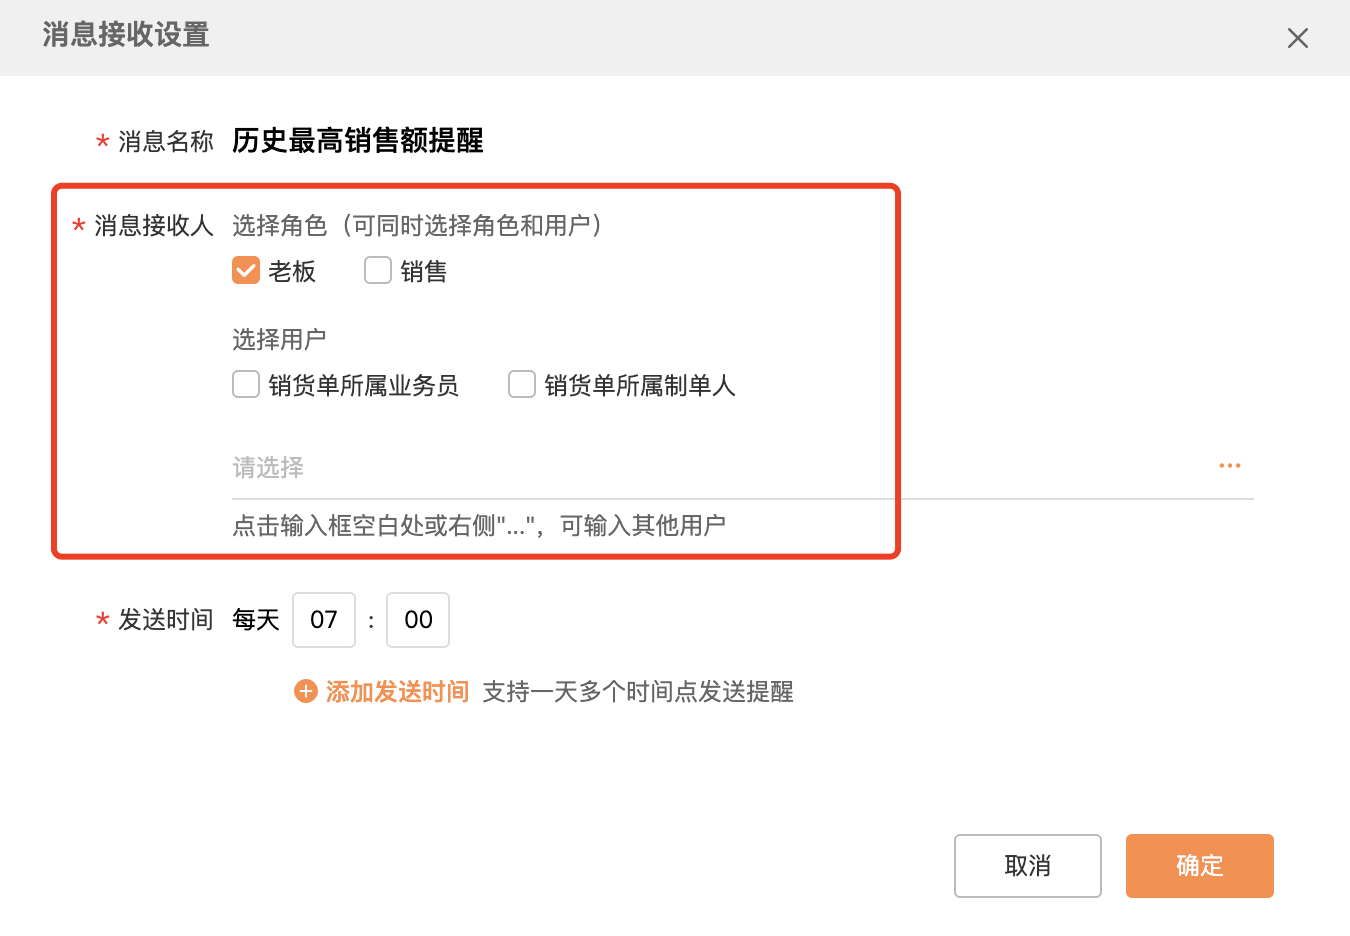The width and height of the screenshot is (1350, 936).
Task: Click the hour field showing 07
Action: click(324, 620)
